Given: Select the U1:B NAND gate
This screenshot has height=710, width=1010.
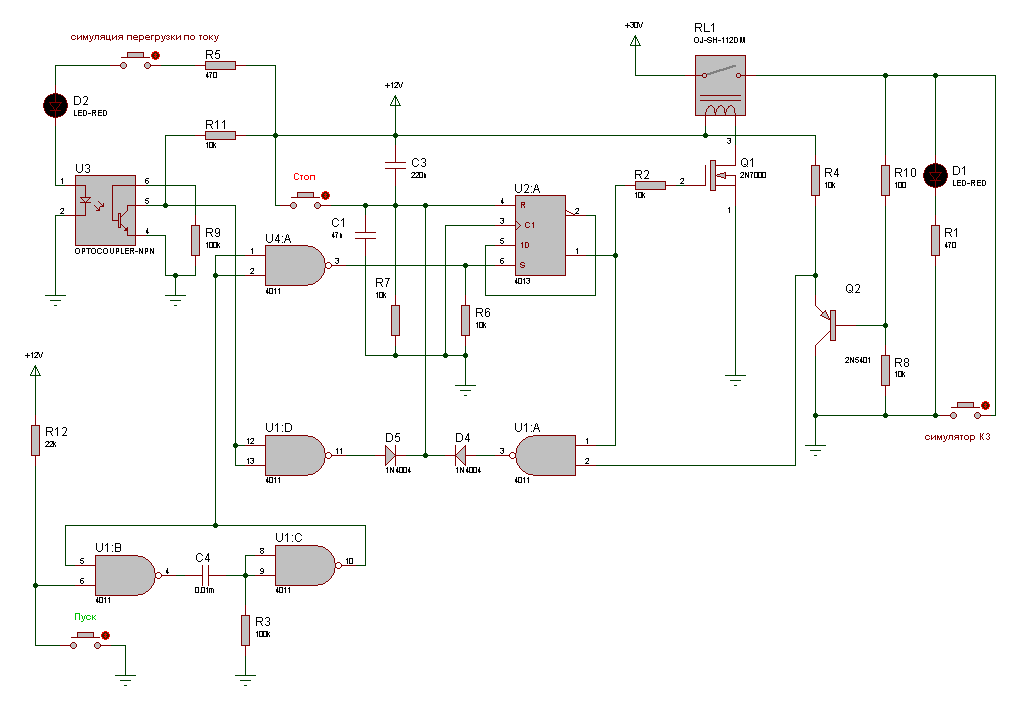Looking at the screenshot, I should [x=125, y=575].
